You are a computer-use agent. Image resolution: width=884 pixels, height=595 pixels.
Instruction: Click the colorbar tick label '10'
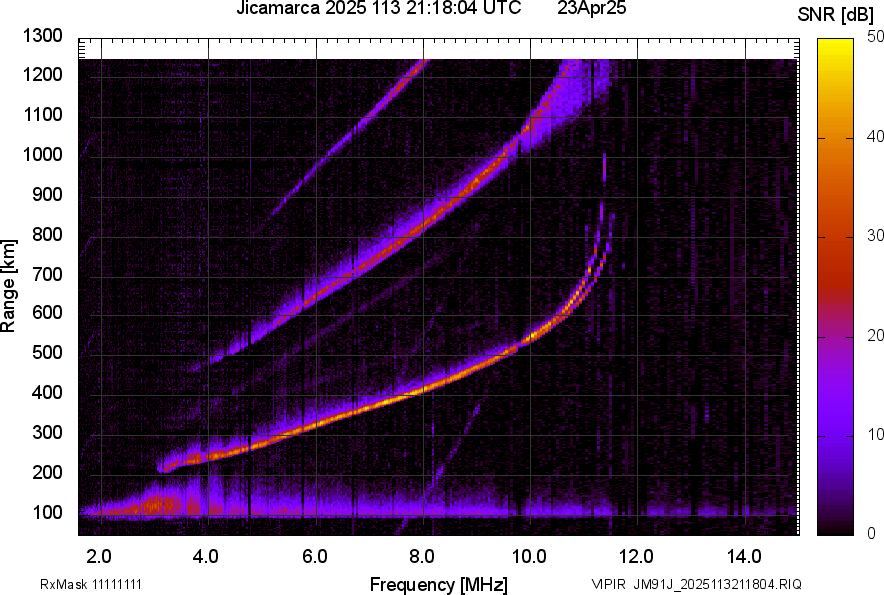coord(876,434)
